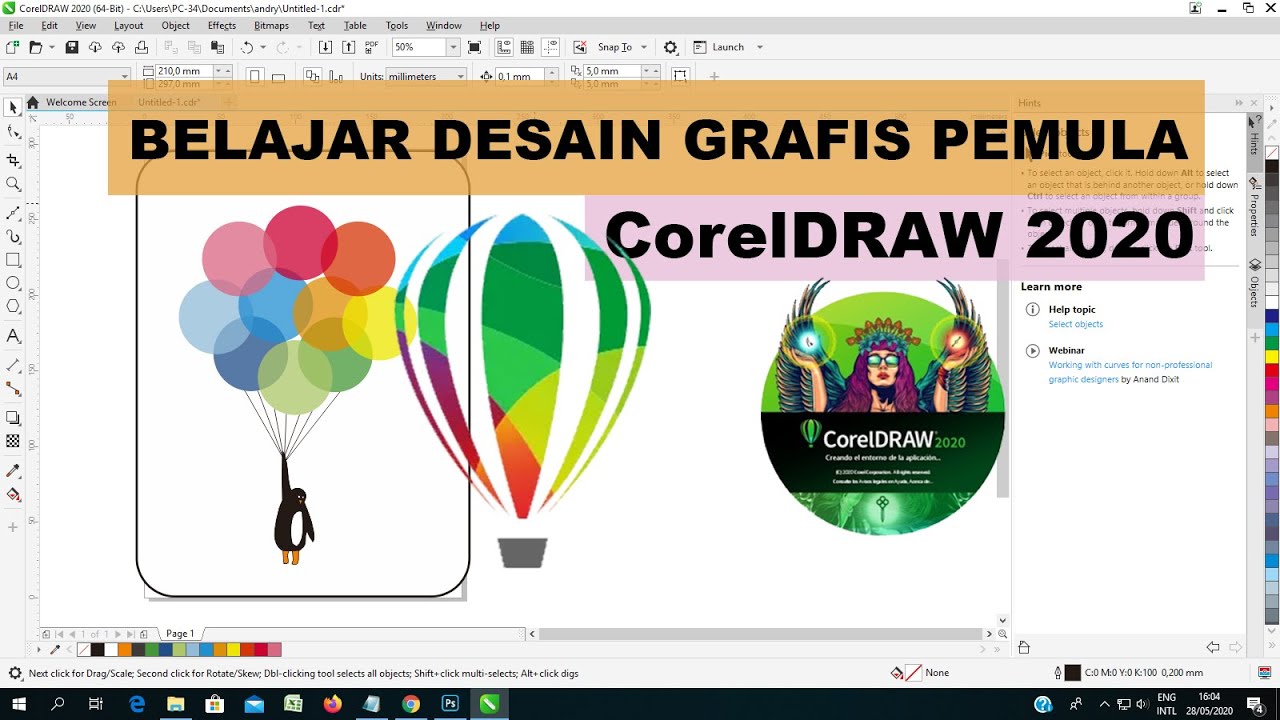This screenshot has width=1280, height=720.
Task: Select the Parallel Dimension tool
Action: pos(13,366)
